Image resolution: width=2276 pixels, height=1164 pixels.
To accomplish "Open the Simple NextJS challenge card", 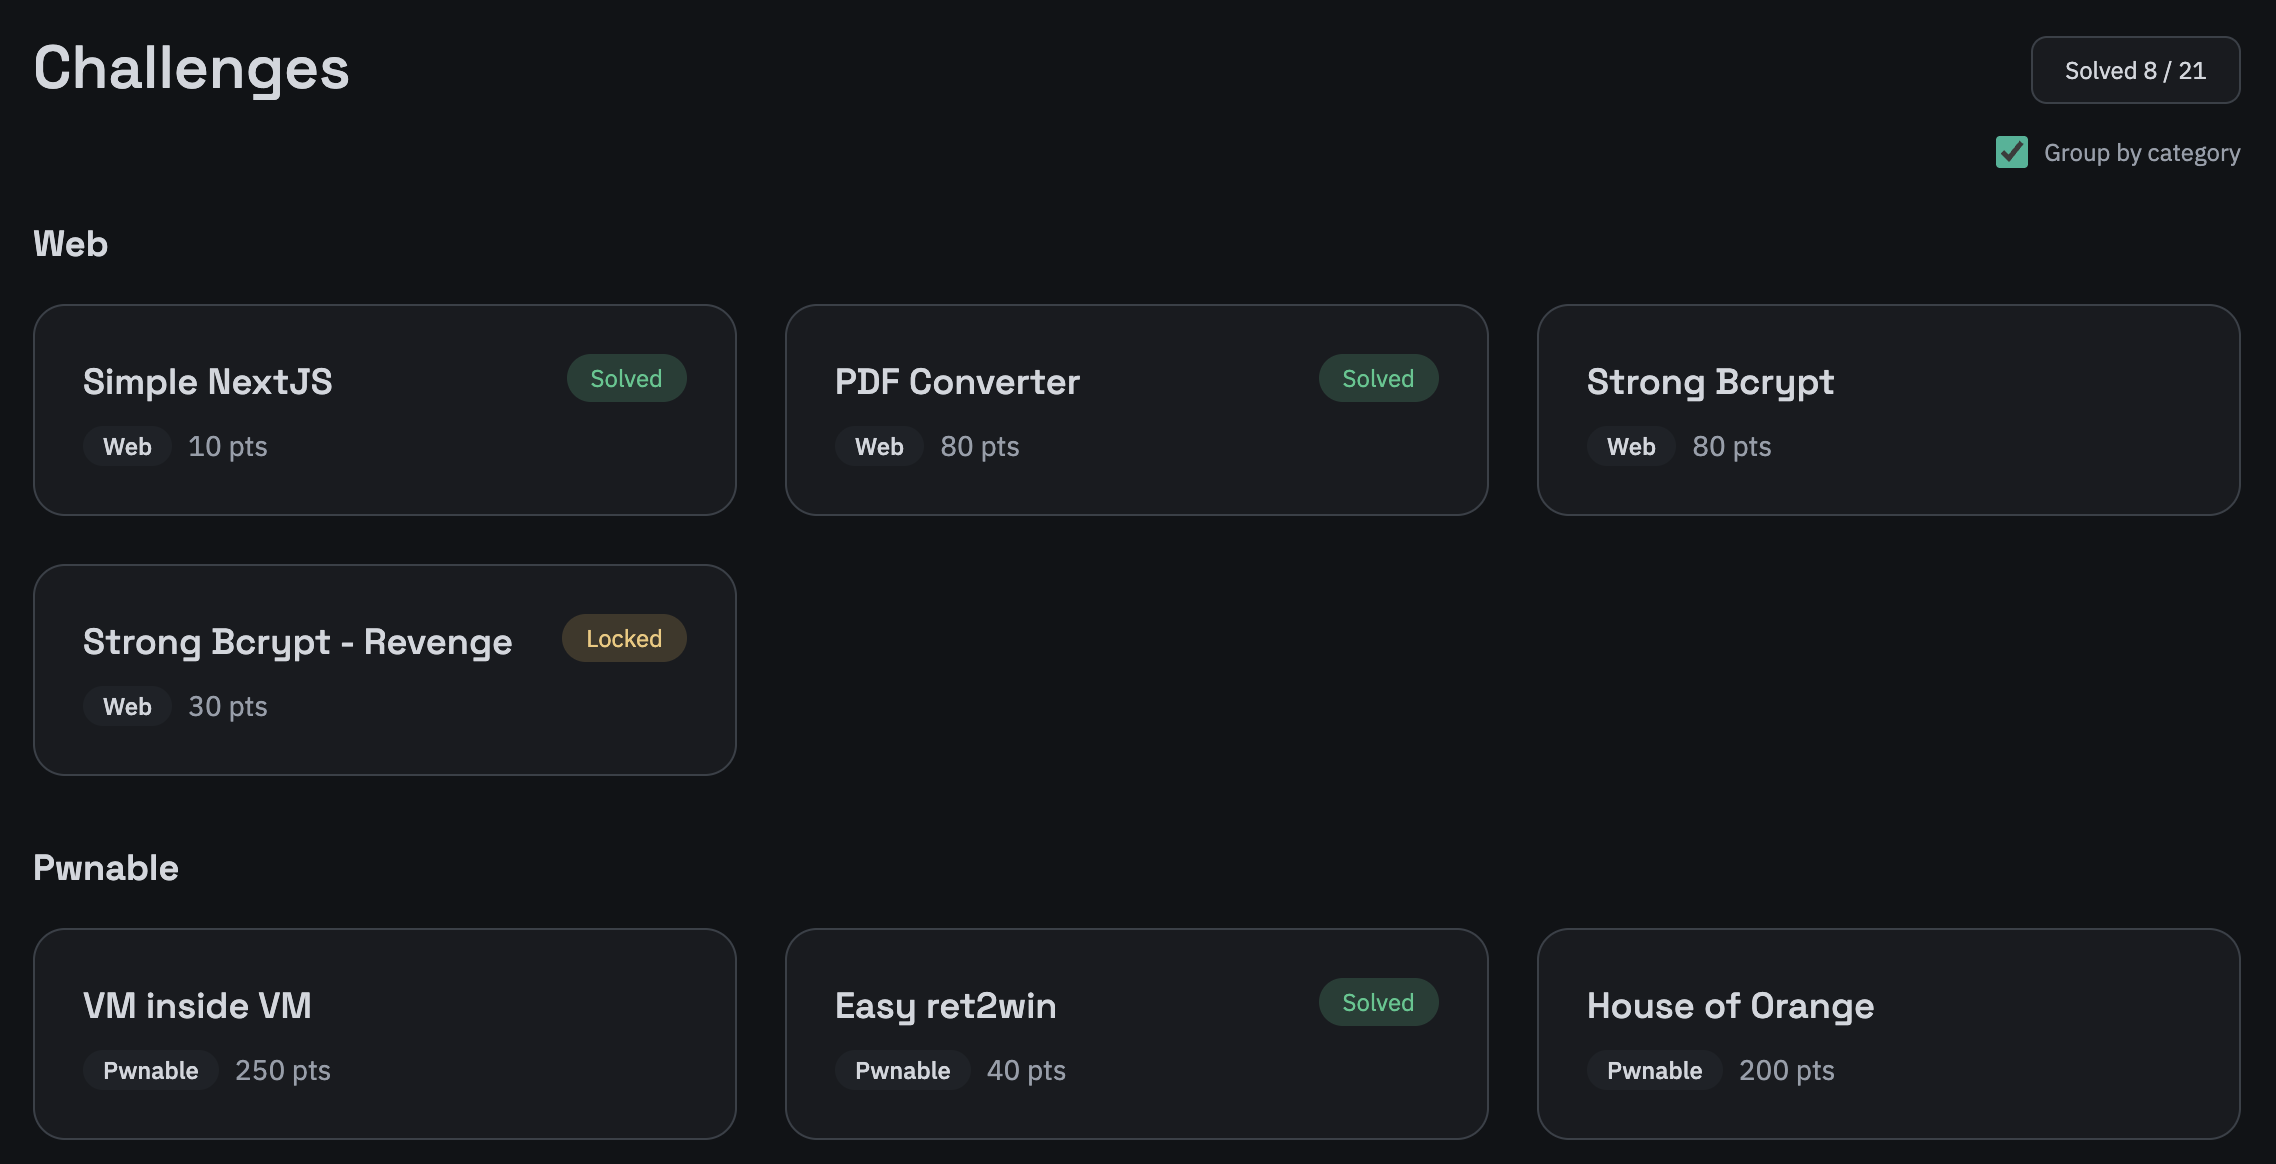I will coord(384,410).
